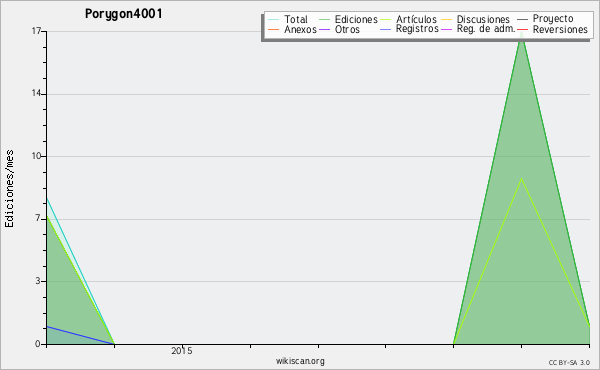
Task: Click the Reversiones legend entry
Action: (x=552, y=29)
